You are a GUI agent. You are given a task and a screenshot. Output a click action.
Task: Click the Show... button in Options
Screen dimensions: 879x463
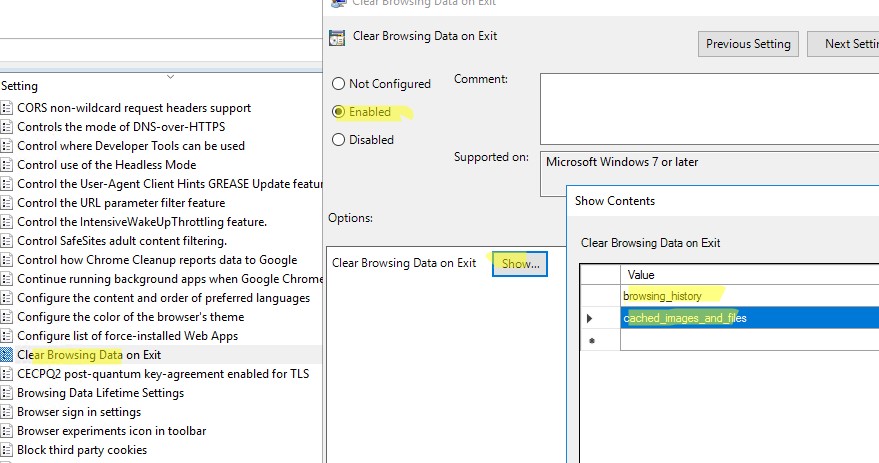[x=520, y=264]
